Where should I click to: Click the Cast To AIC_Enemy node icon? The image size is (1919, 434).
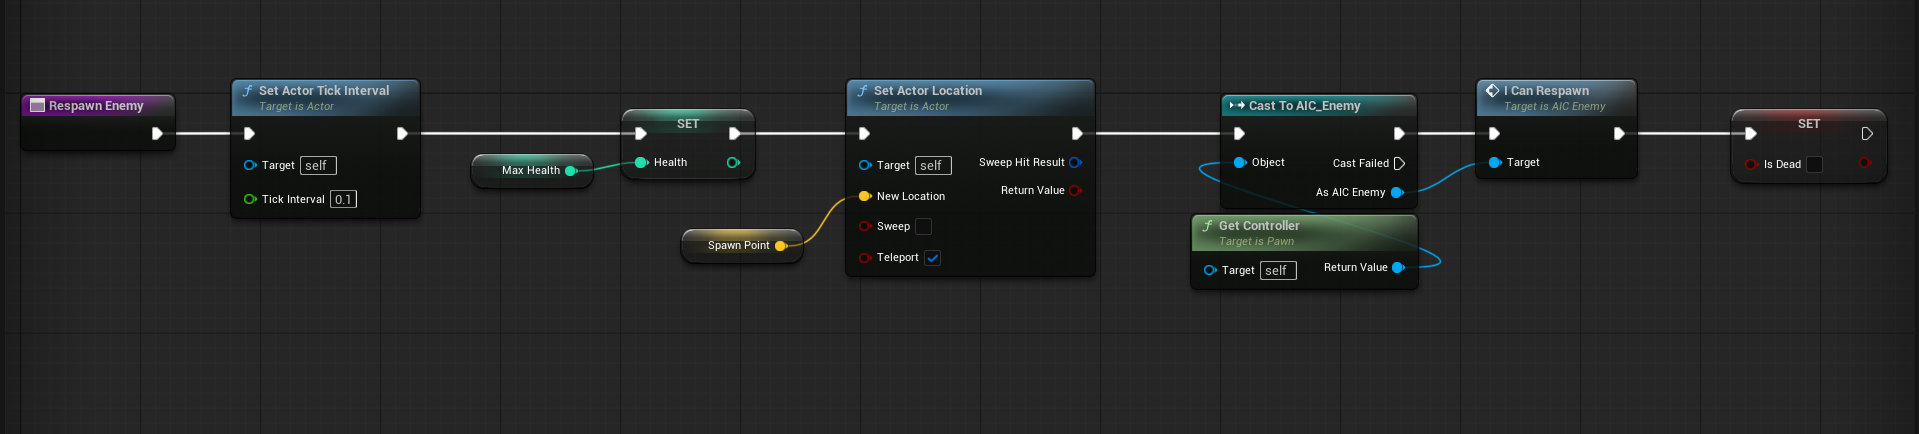point(1237,105)
